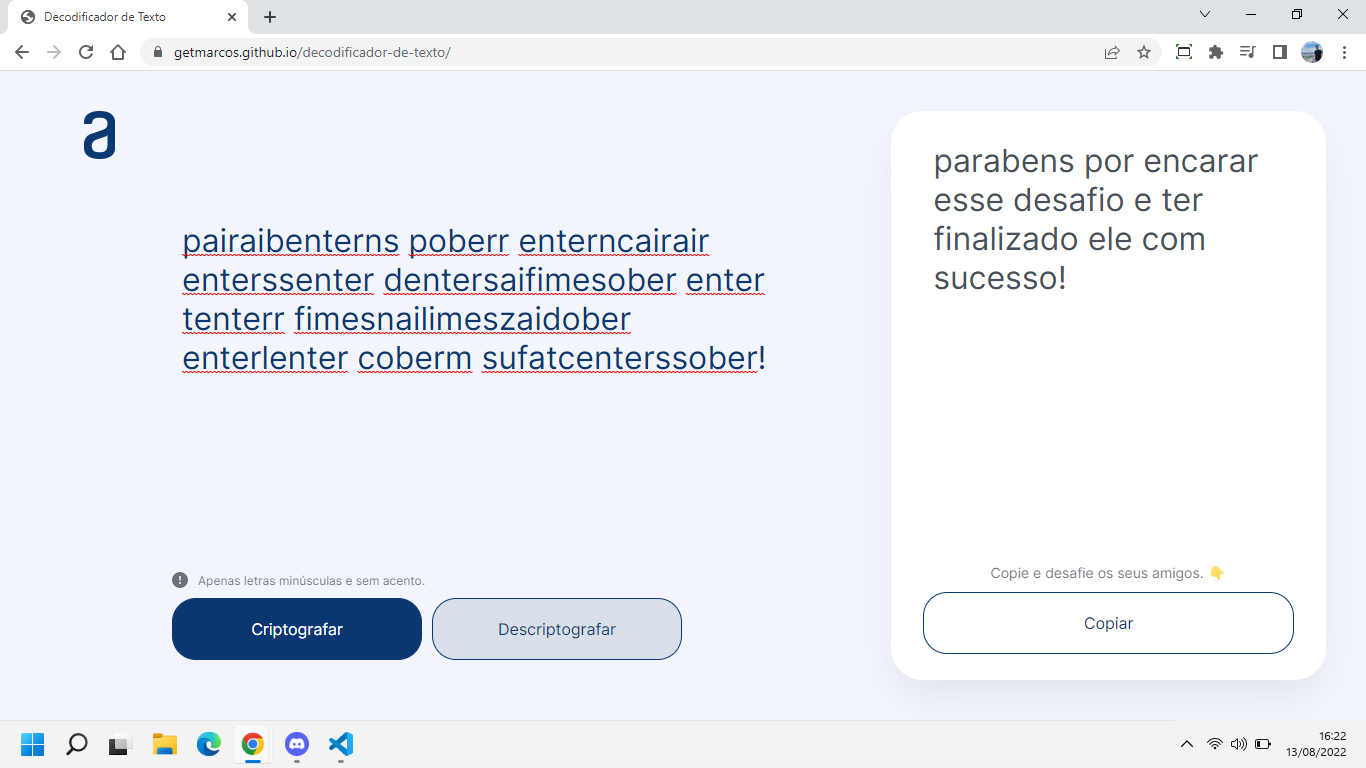1366x768 pixels.
Task: Reload the decoder page
Action: click(85, 51)
